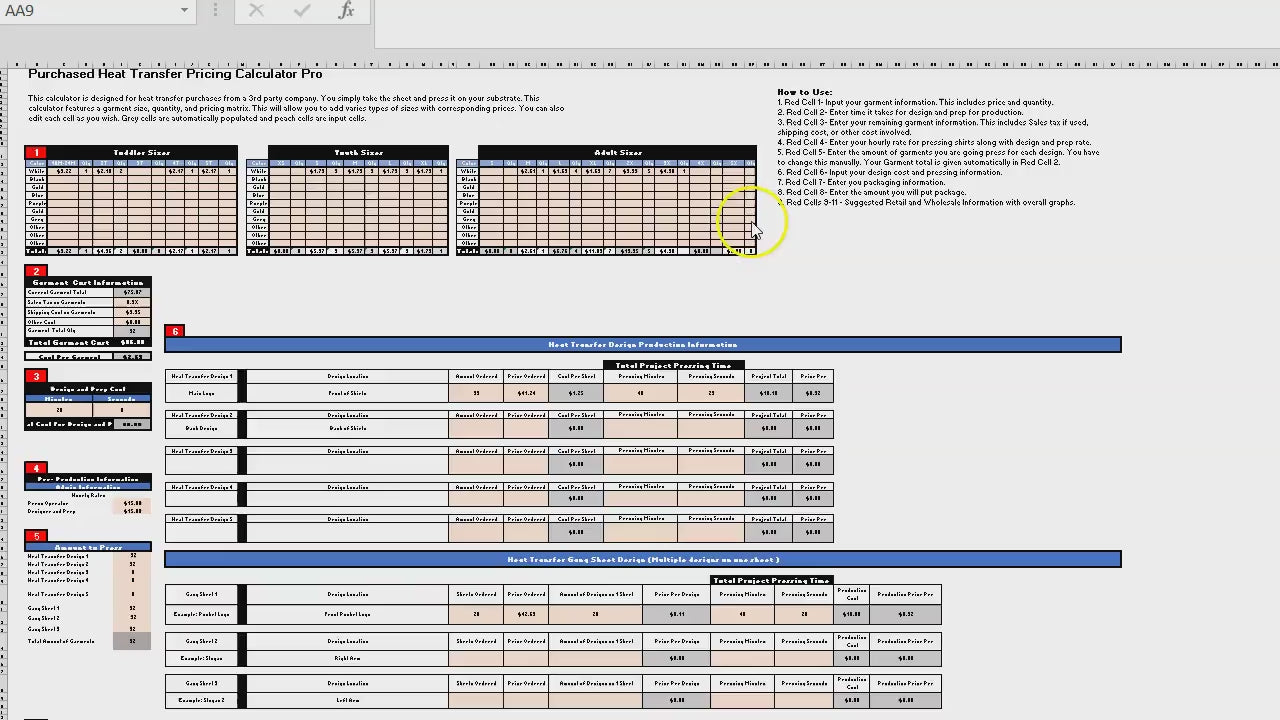
Task: Select the Total Amount of Garments grey cell
Action: (x=132, y=641)
